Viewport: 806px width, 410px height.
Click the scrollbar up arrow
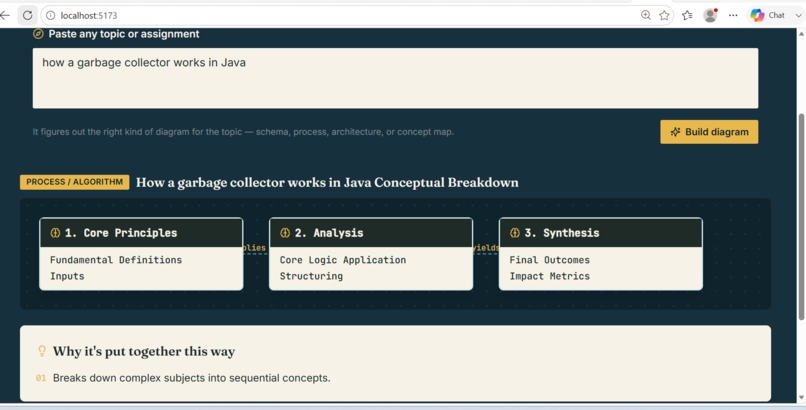[x=801, y=34]
